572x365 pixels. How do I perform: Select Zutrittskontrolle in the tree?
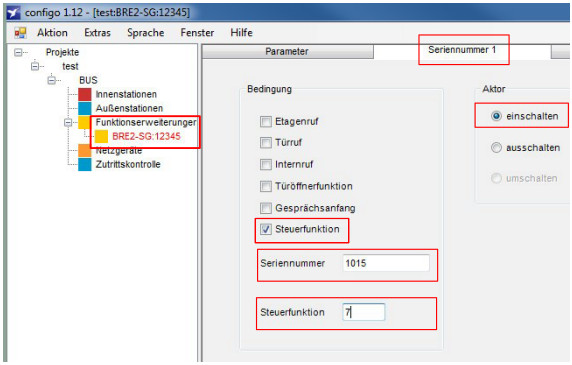click(x=128, y=164)
